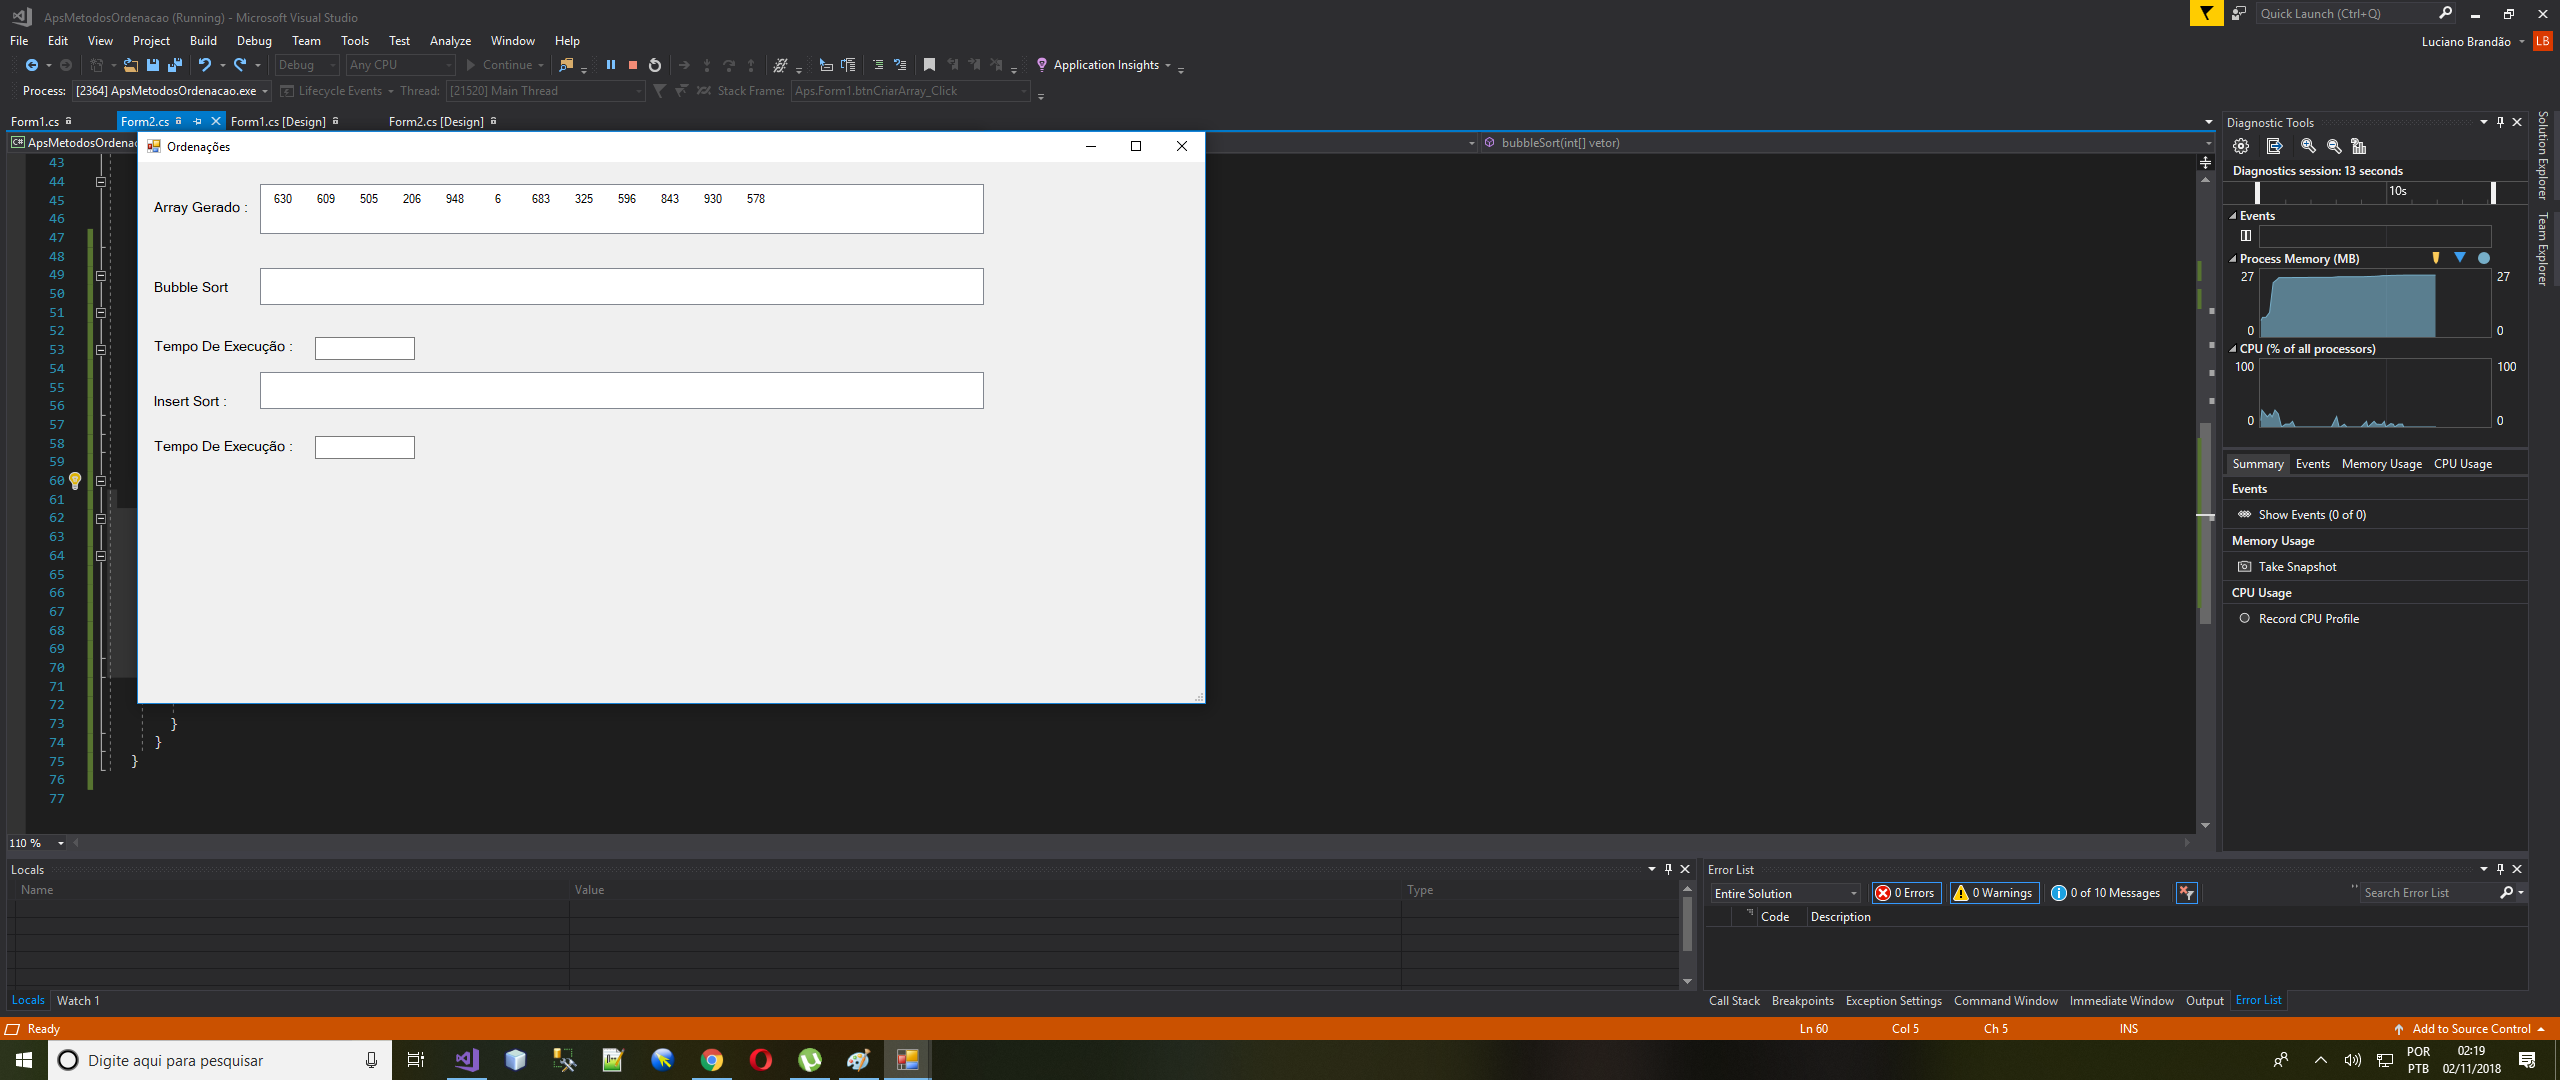Restart the debugging session
Viewport: 2560px width, 1080px height.
tap(655, 65)
